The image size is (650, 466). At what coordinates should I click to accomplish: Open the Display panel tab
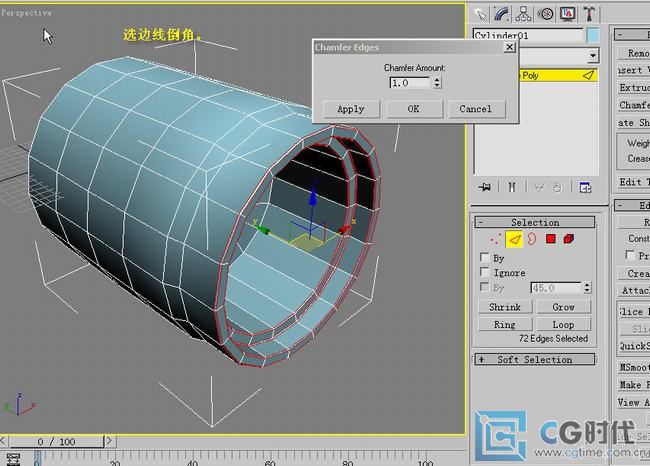[567, 15]
